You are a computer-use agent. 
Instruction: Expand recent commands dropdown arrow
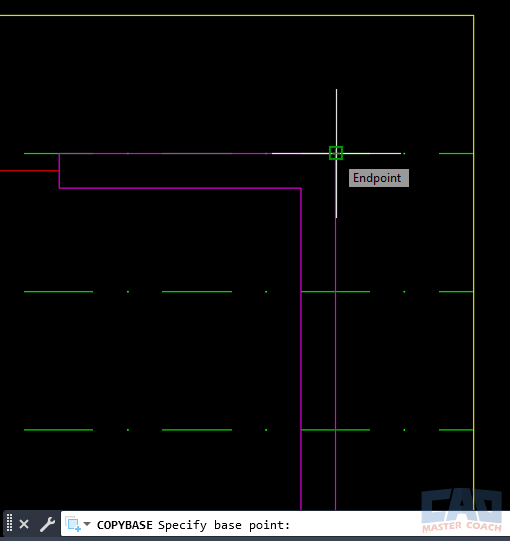[87, 524]
